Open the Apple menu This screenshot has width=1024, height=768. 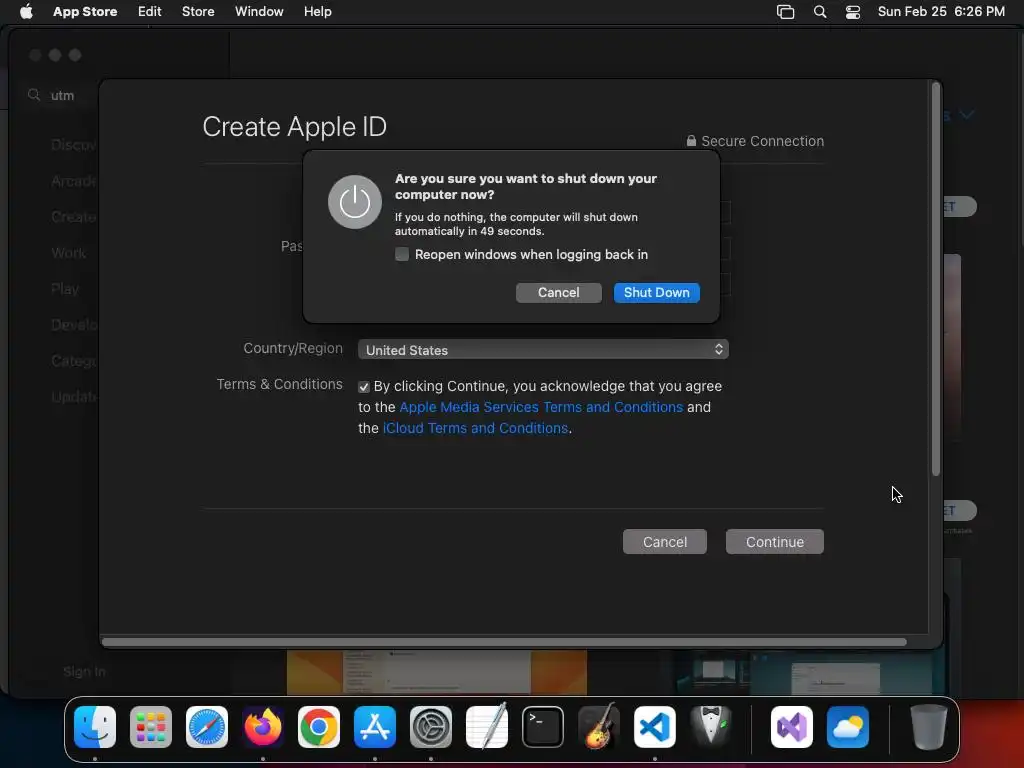coord(26,11)
